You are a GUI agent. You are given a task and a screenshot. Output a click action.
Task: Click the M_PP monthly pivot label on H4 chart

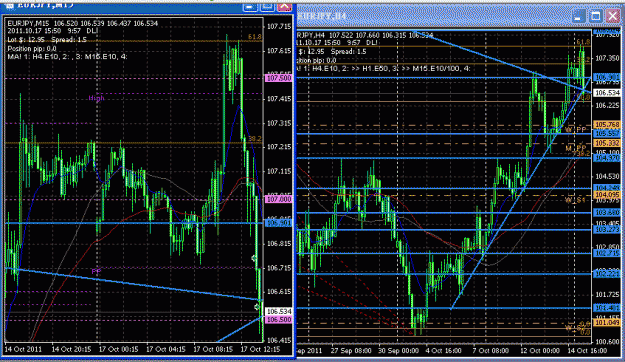click(x=576, y=148)
